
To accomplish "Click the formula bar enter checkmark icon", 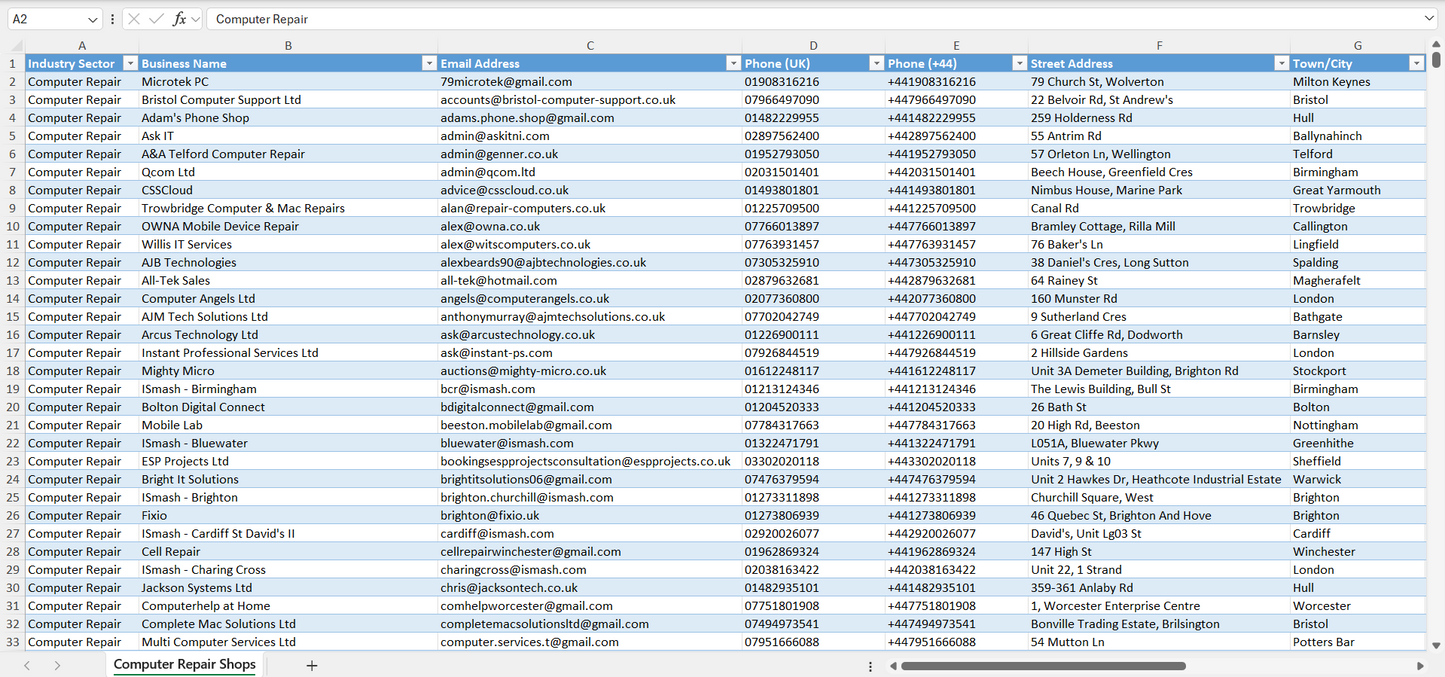I will pos(156,19).
